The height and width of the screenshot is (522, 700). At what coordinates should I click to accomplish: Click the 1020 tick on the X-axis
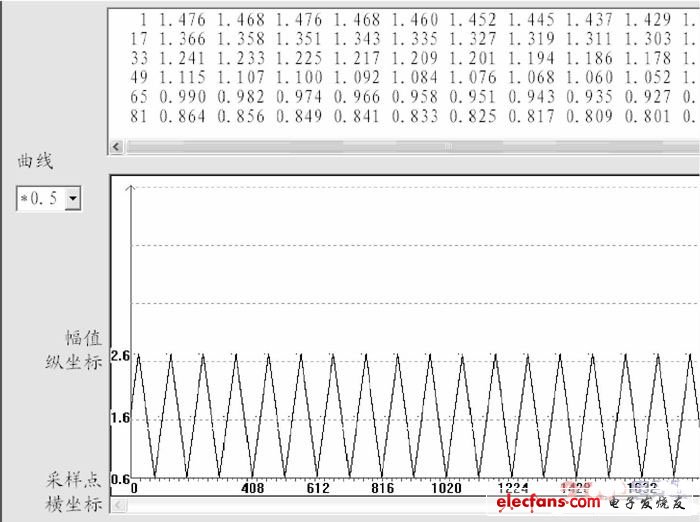(x=446, y=488)
